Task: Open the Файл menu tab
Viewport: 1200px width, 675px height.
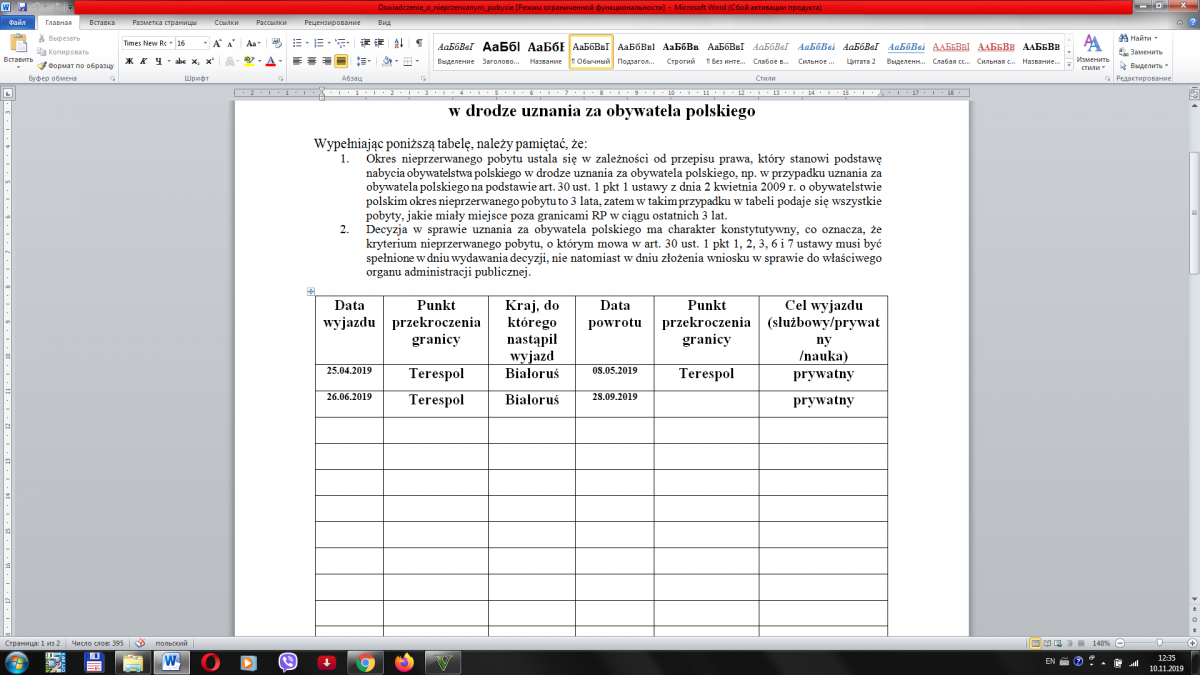Action: [17, 21]
